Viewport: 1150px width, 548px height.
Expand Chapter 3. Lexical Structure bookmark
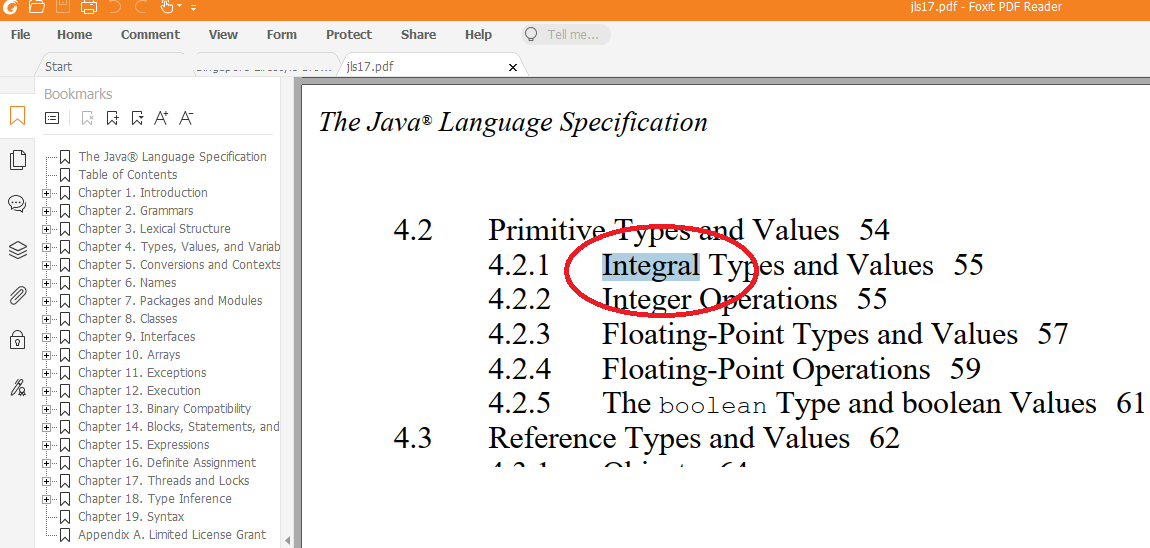click(x=47, y=229)
